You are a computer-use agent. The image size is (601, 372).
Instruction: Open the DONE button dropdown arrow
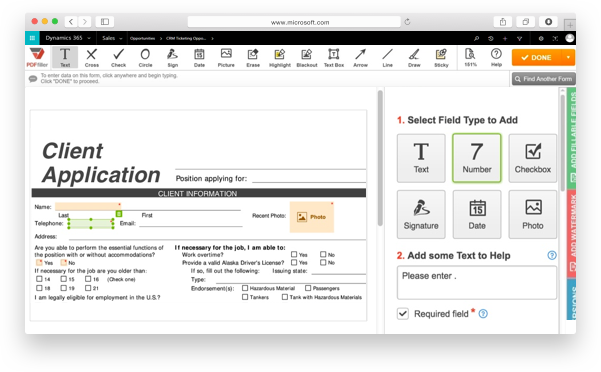568,57
